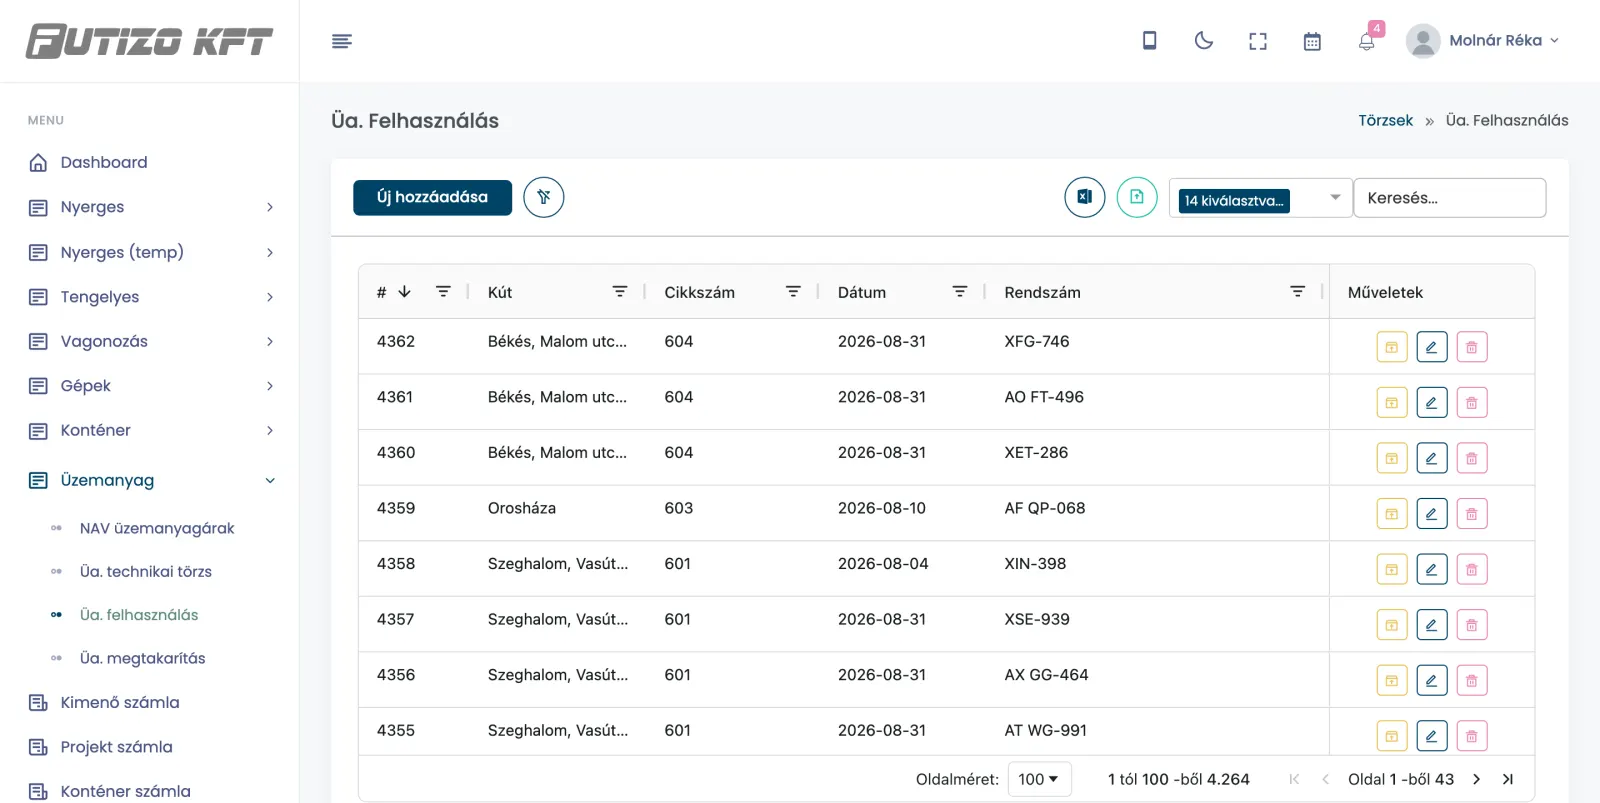Click the Keresés search field
This screenshot has width=1600, height=803.
(1450, 198)
